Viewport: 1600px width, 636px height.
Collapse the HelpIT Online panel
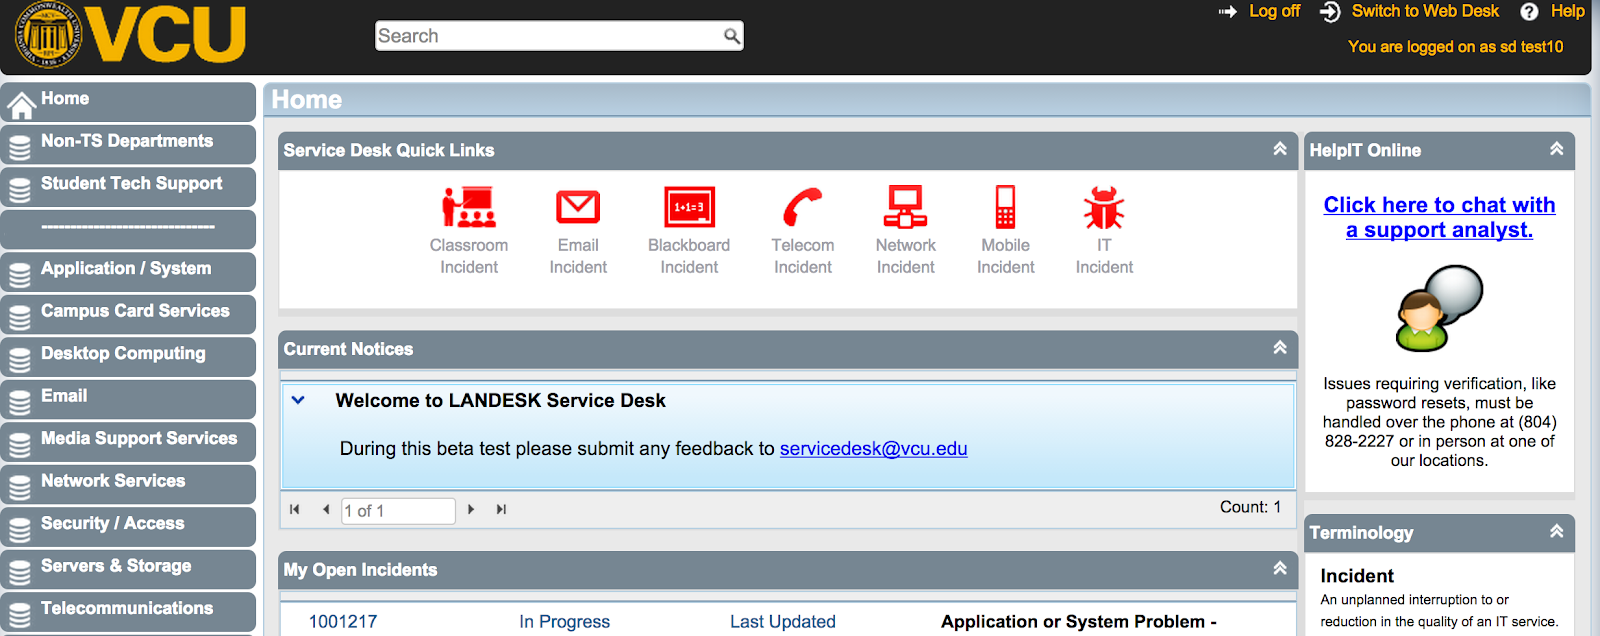(1557, 149)
